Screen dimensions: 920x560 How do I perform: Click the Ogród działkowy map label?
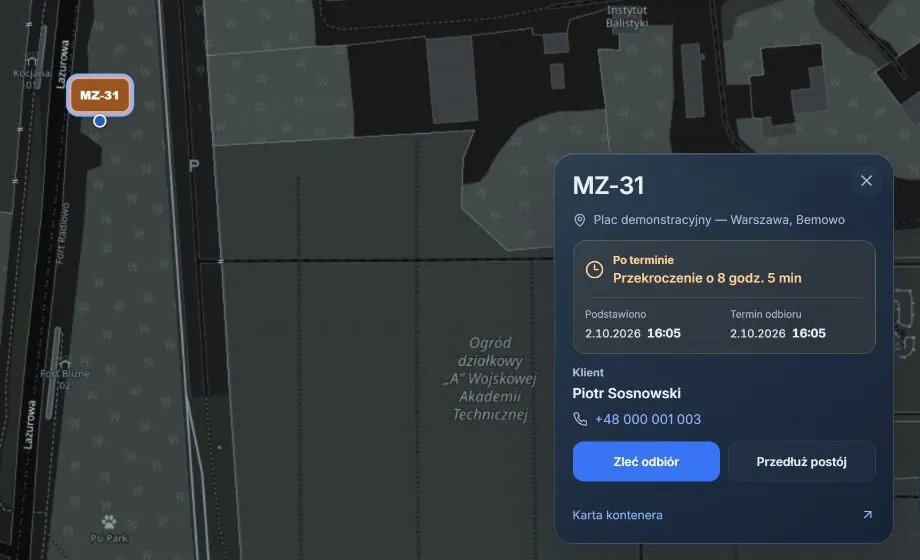tap(490, 379)
